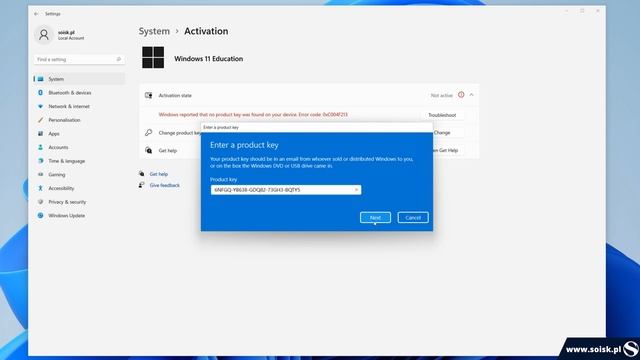Click Cancel in the product key dialog
Screen dimensions: 640x360
point(413,218)
